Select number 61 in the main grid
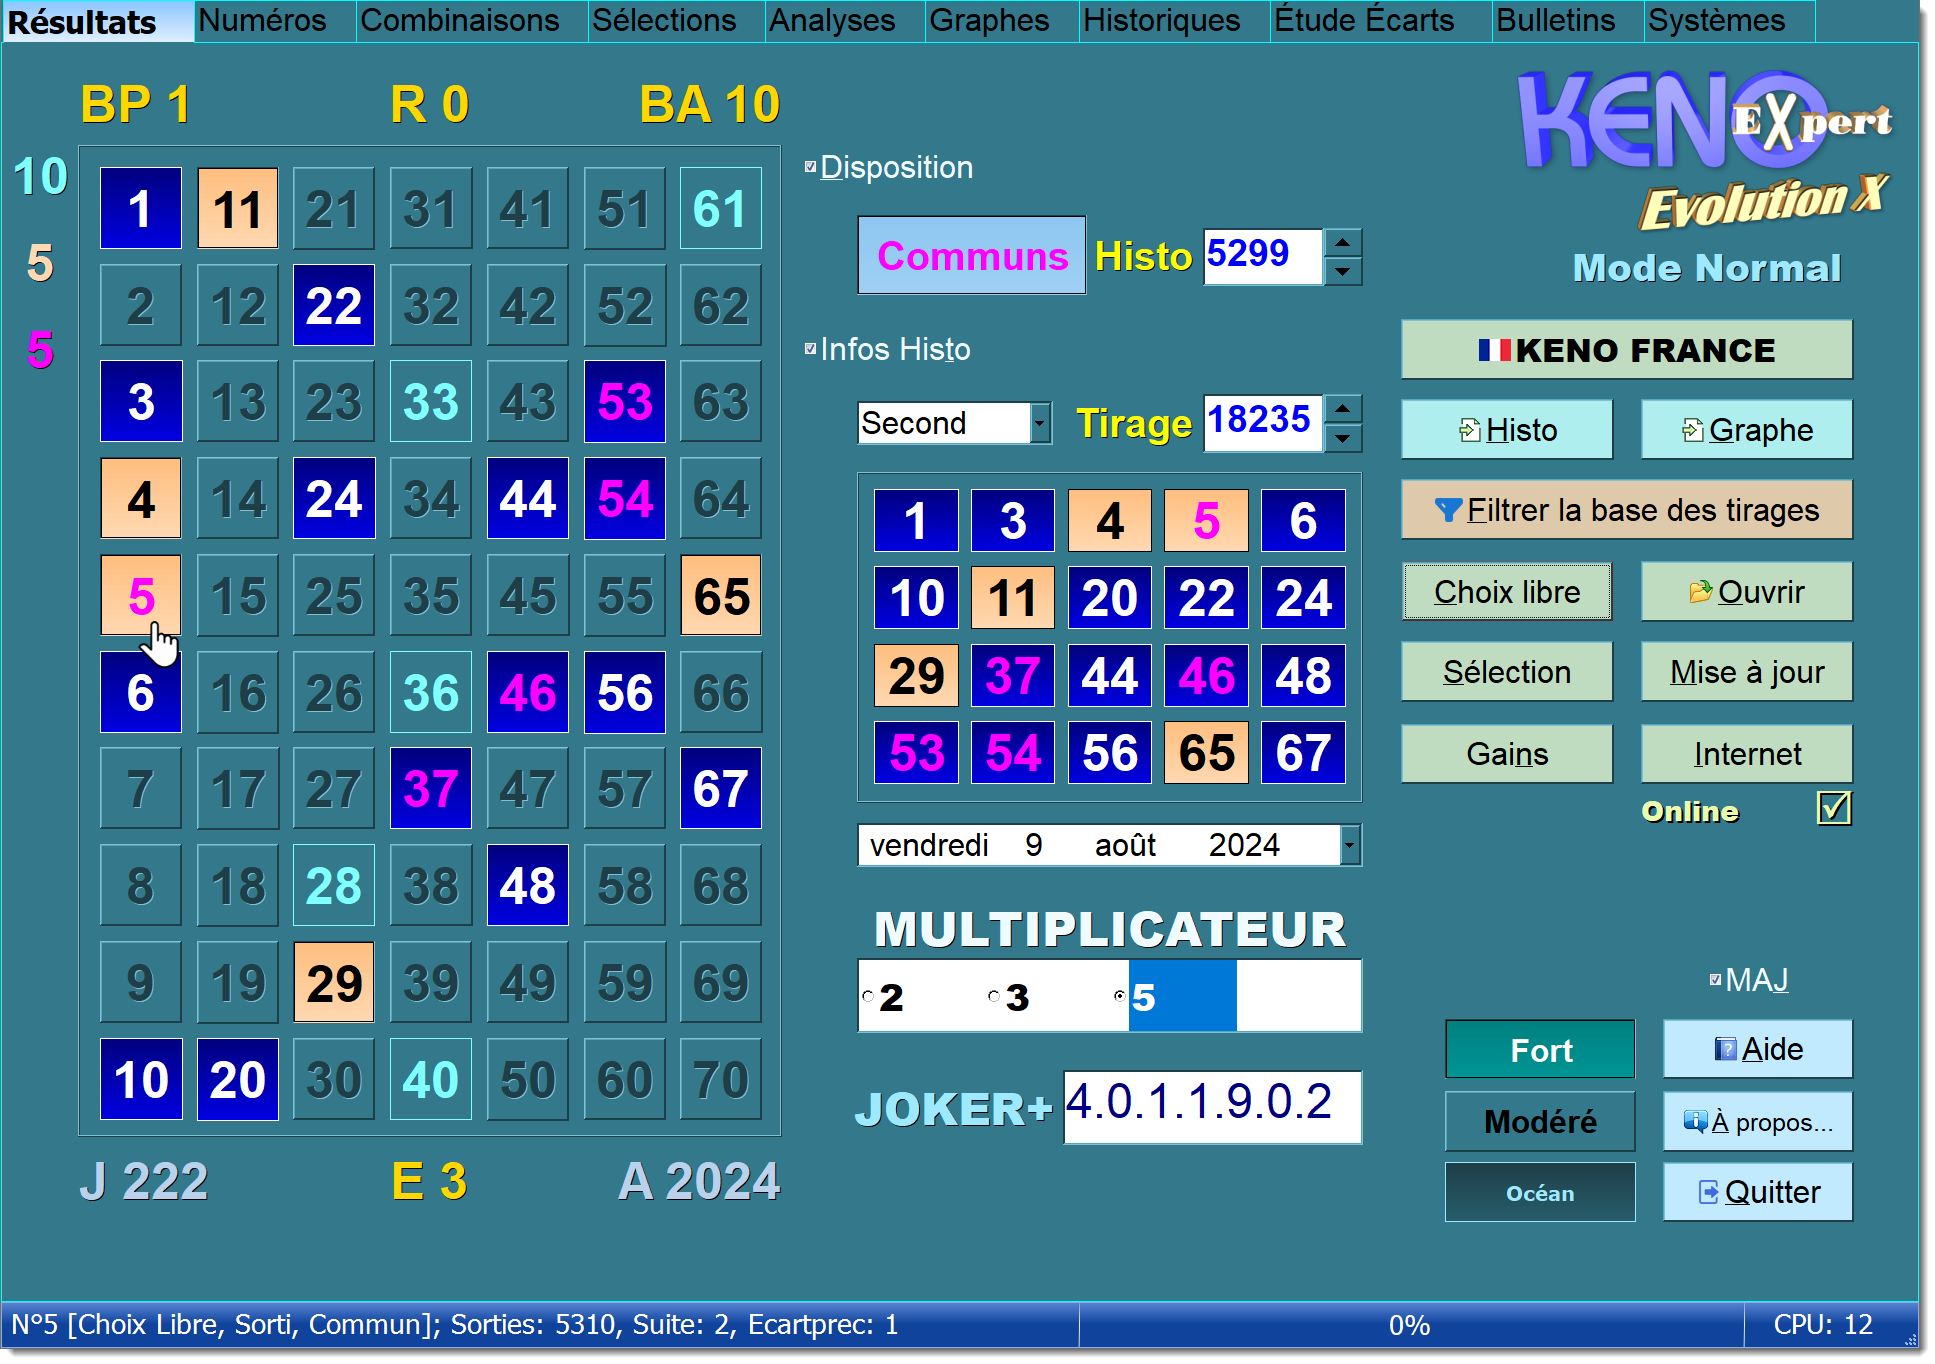Screen dimensions: 1935x1364 [721, 208]
